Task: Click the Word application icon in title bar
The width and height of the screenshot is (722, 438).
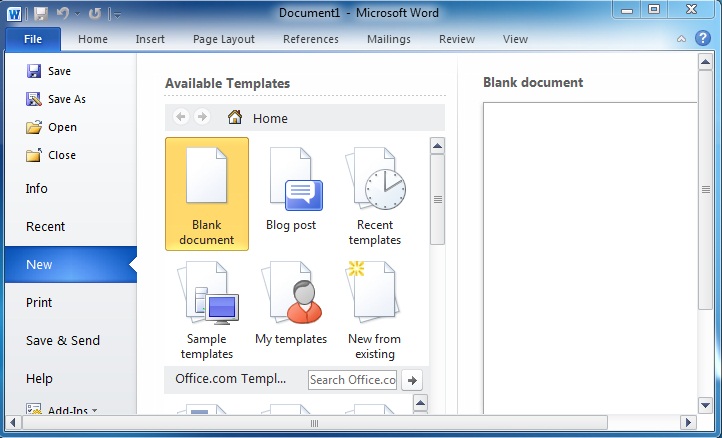Action: coord(14,14)
